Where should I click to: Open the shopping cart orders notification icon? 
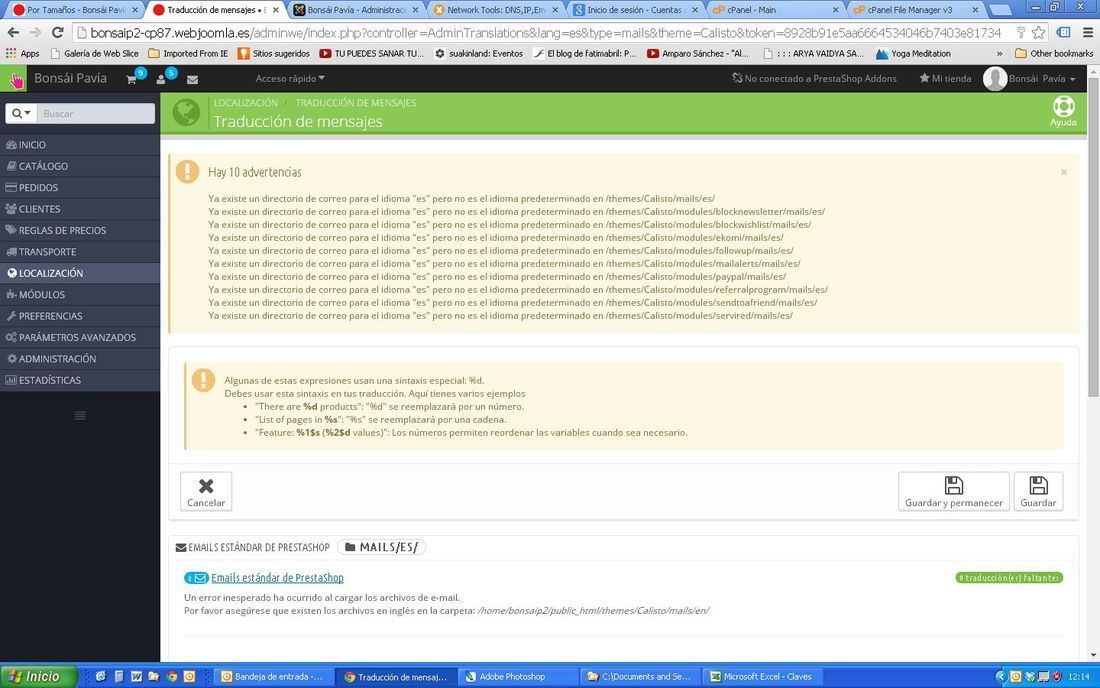[131, 79]
